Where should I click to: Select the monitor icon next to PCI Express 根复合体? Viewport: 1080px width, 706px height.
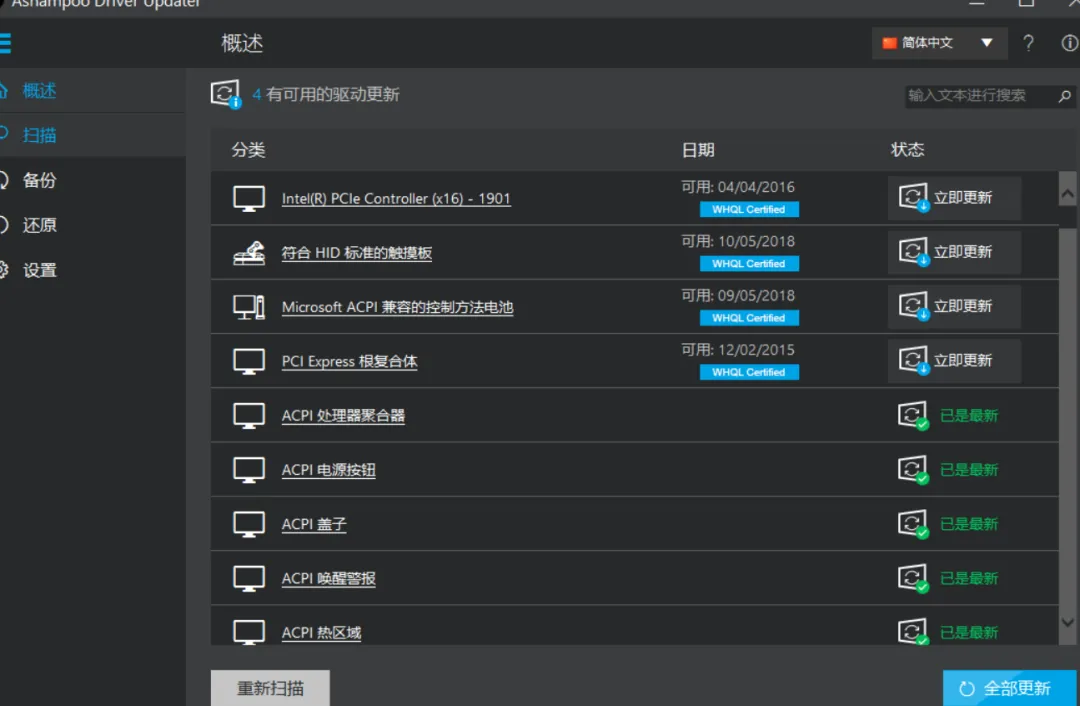click(x=249, y=360)
